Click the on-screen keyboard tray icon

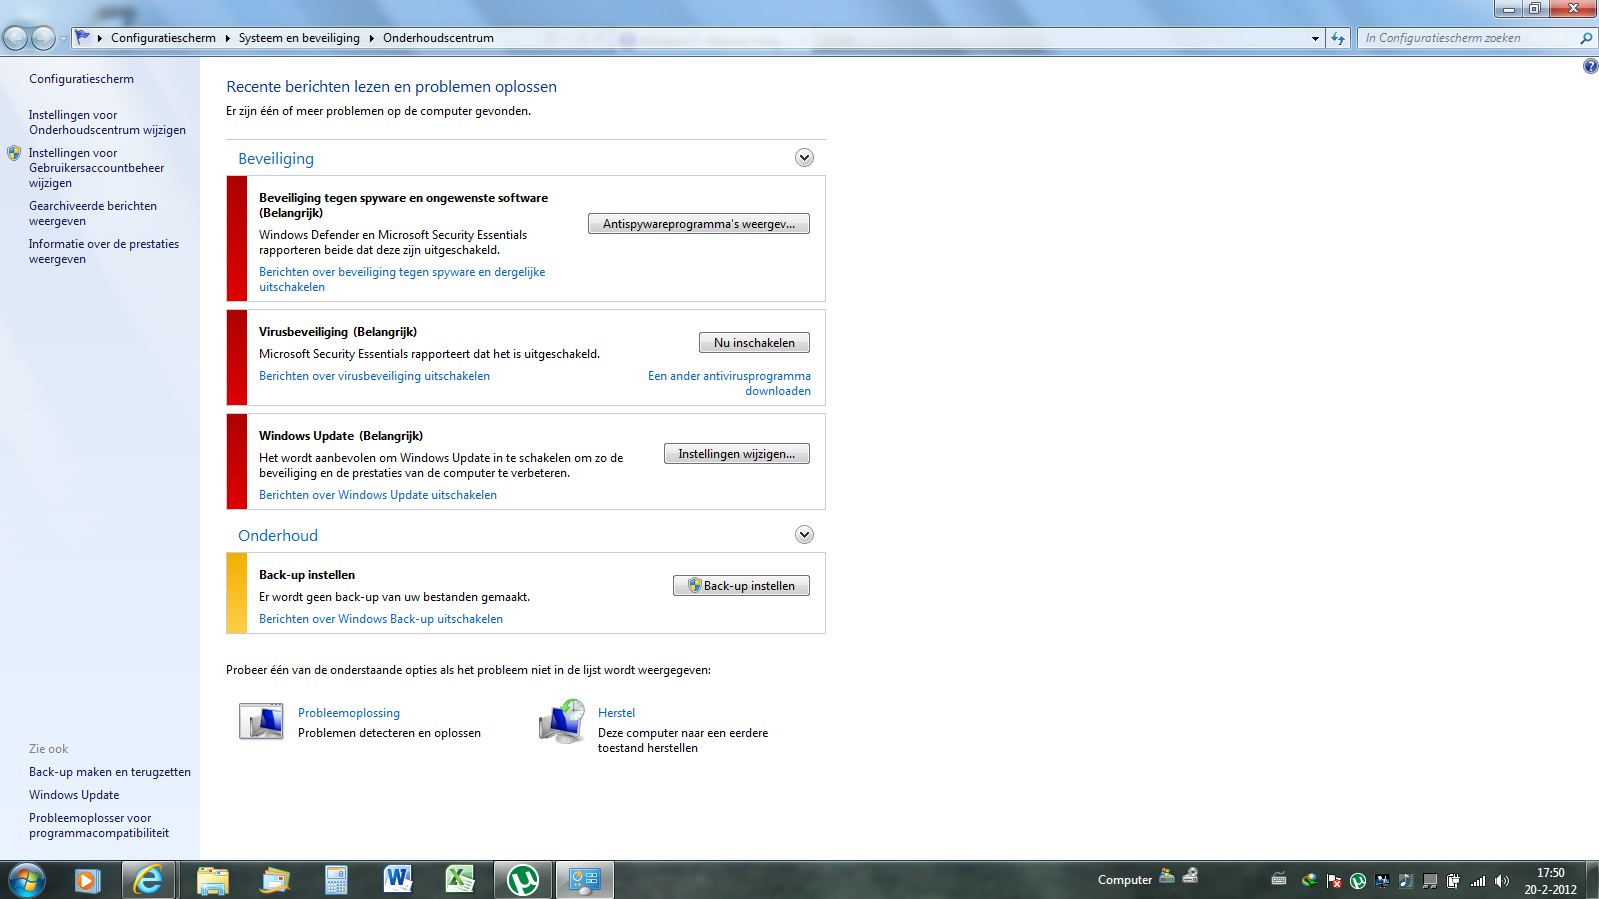(1279, 880)
